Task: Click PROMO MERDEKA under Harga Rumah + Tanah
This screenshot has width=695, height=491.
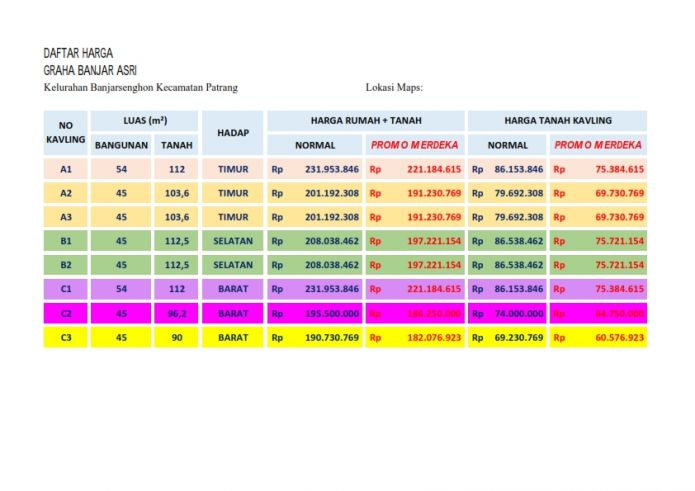Action: click(415, 145)
